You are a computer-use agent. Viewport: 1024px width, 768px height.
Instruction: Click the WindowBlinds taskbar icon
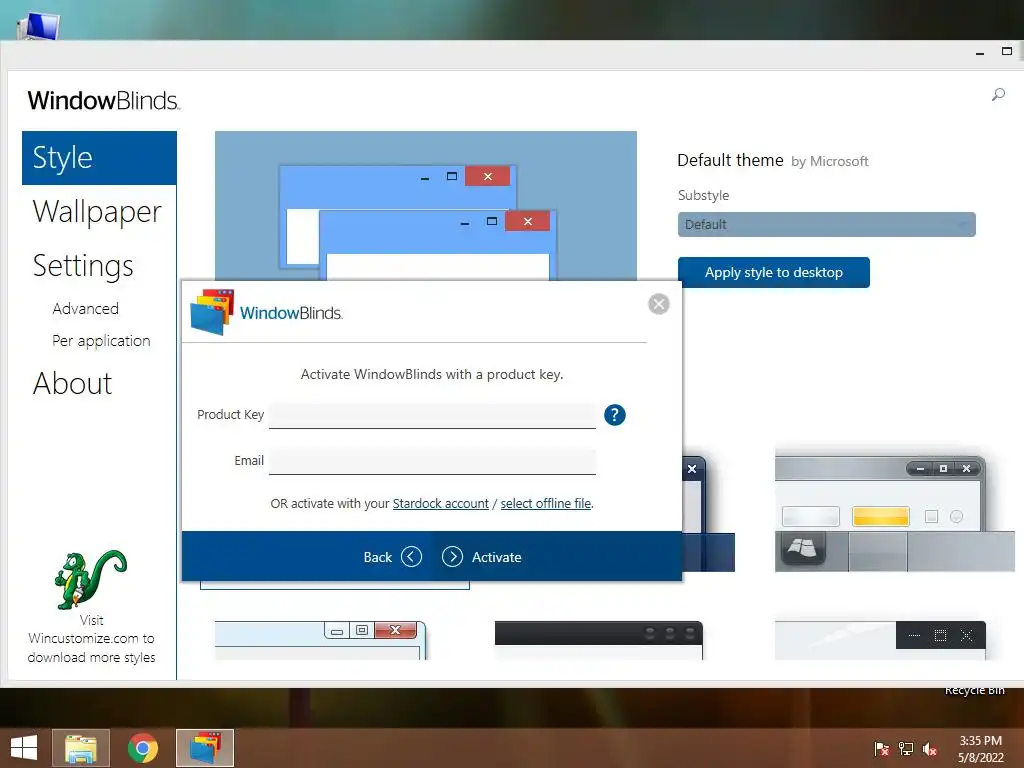click(x=205, y=748)
